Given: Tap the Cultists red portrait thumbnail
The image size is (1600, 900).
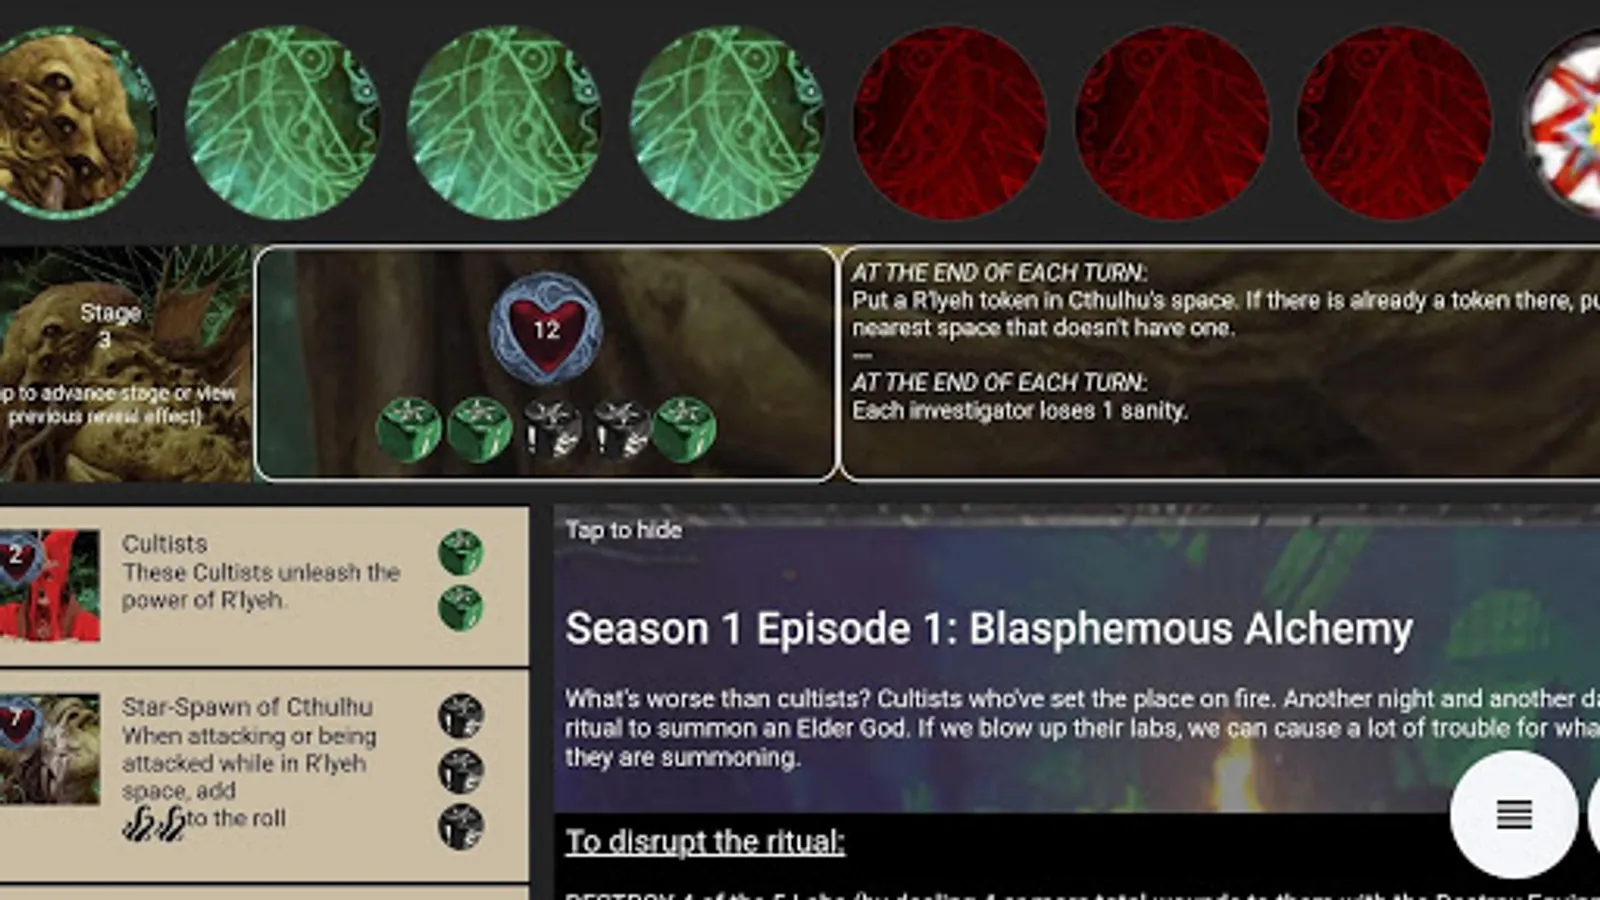Looking at the screenshot, I should coord(50,585).
